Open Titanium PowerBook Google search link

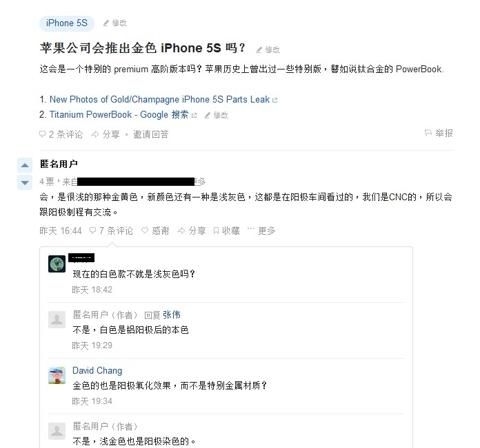pos(119,115)
